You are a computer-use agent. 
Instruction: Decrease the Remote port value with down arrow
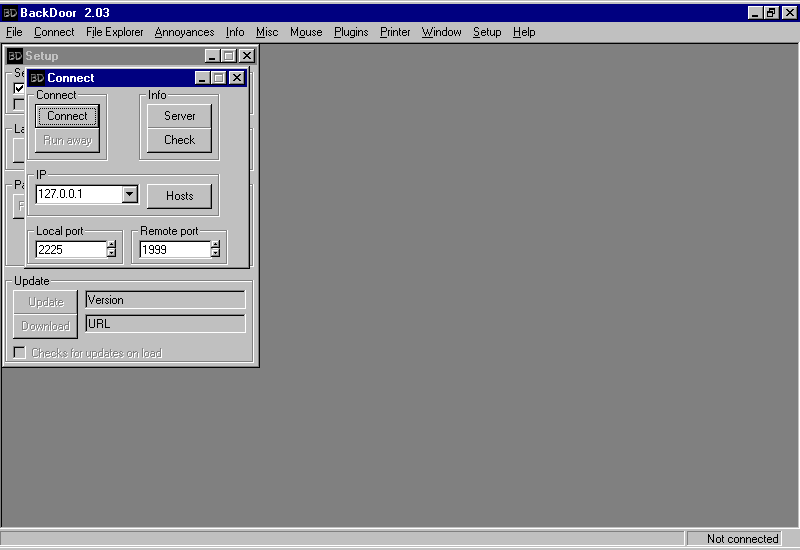[x=215, y=254]
